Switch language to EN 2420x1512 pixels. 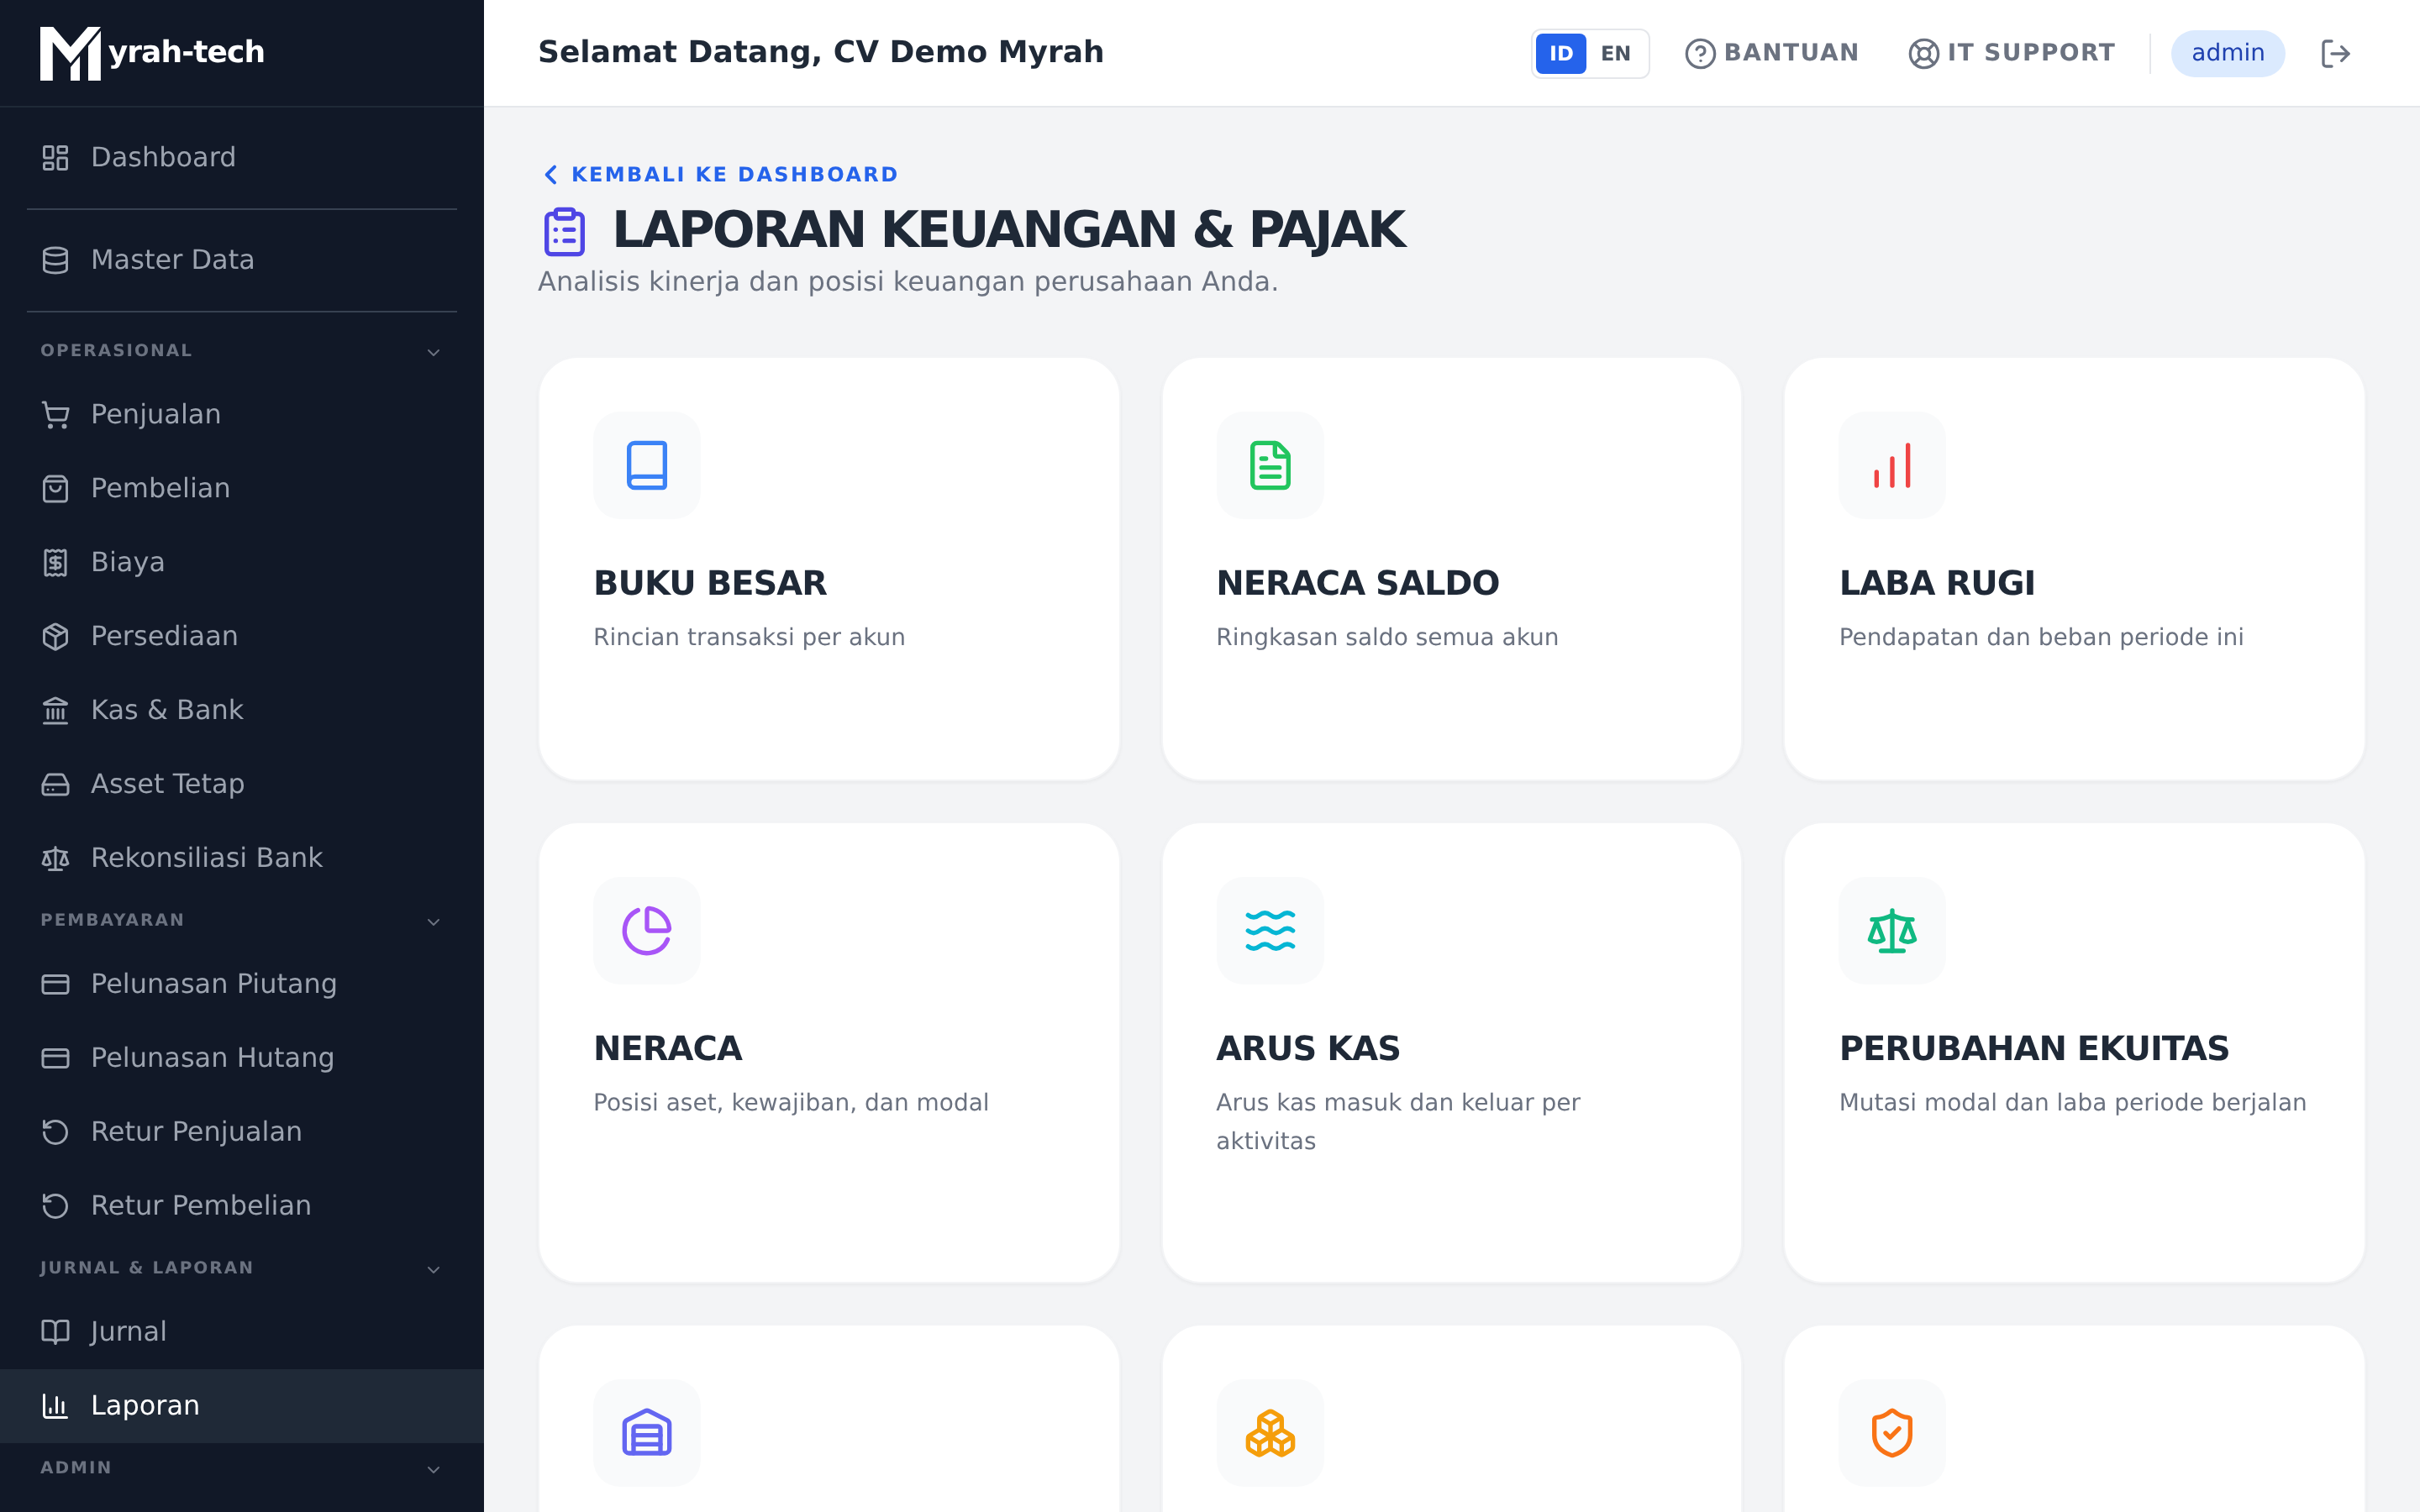tap(1616, 53)
